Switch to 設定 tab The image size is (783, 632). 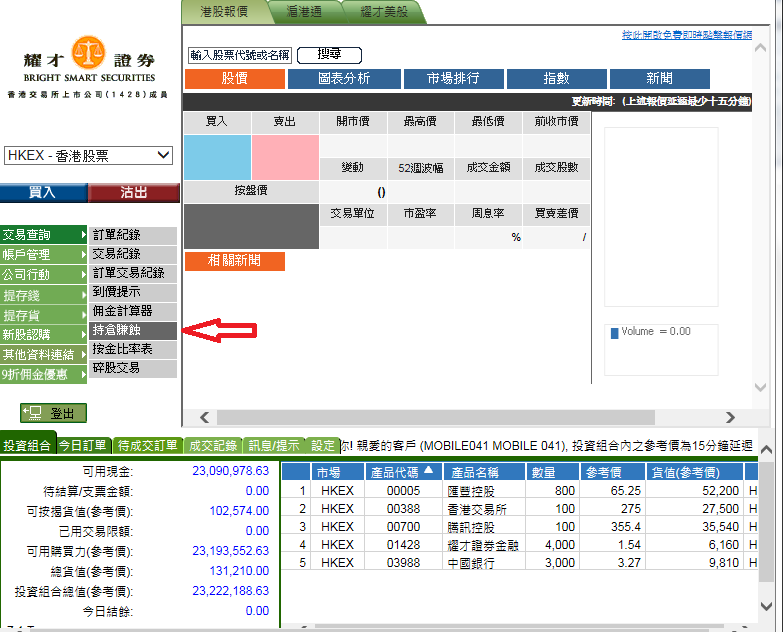(322, 445)
